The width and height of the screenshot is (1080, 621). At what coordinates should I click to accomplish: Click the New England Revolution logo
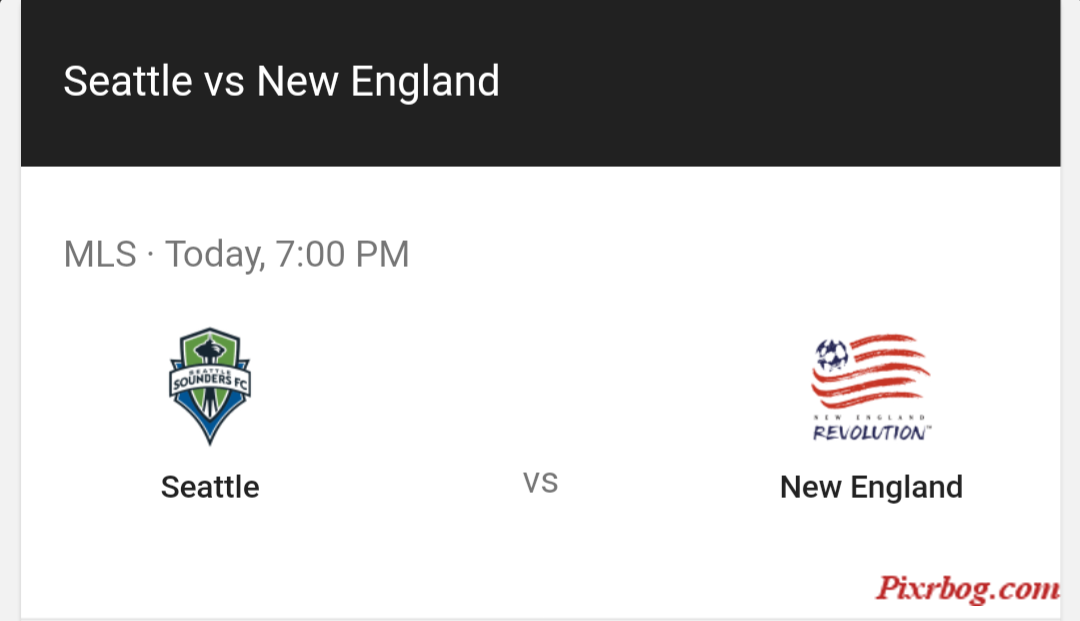click(x=871, y=388)
